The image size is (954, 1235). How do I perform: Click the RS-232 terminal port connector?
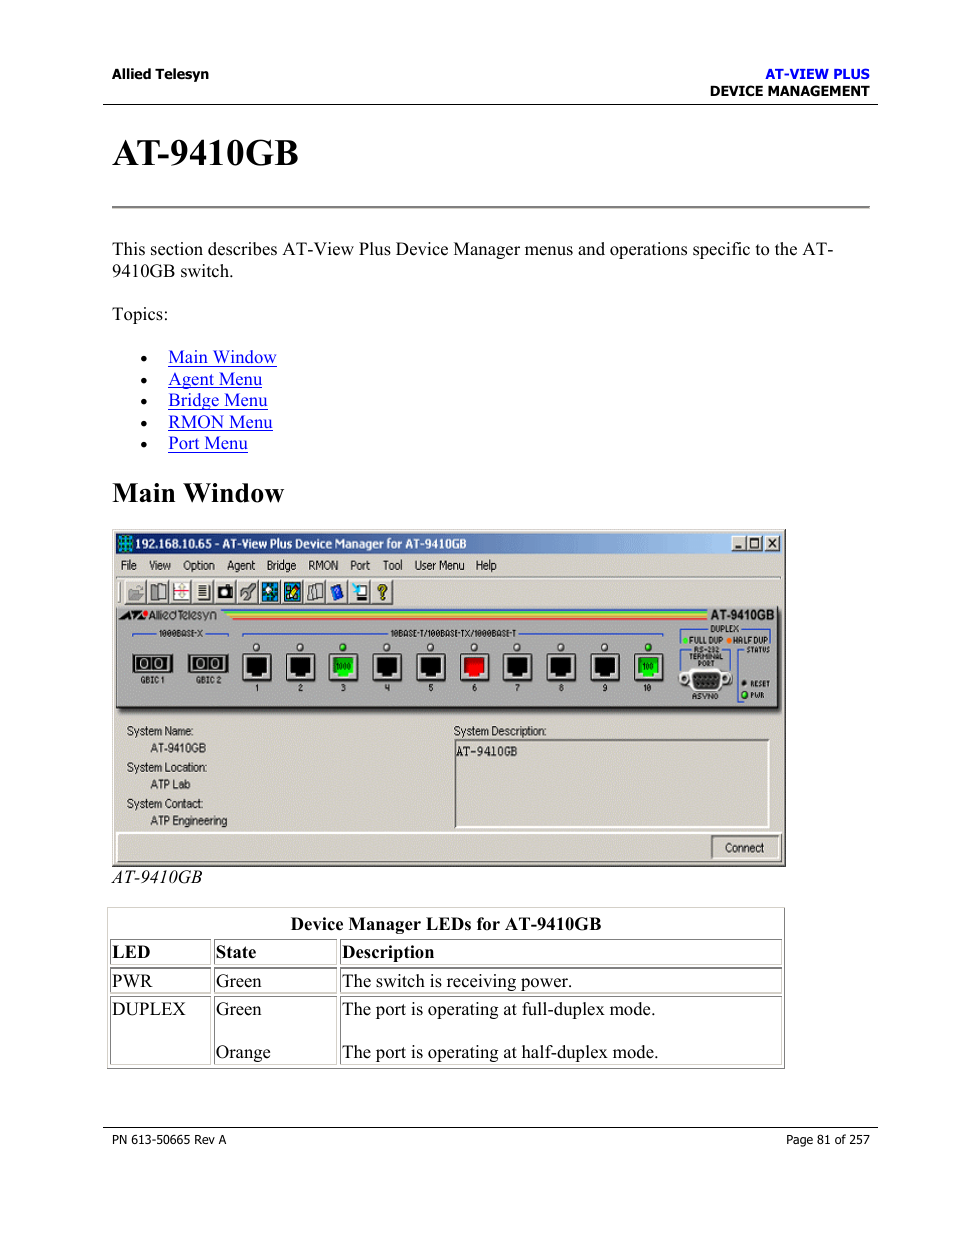coord(706,680)
